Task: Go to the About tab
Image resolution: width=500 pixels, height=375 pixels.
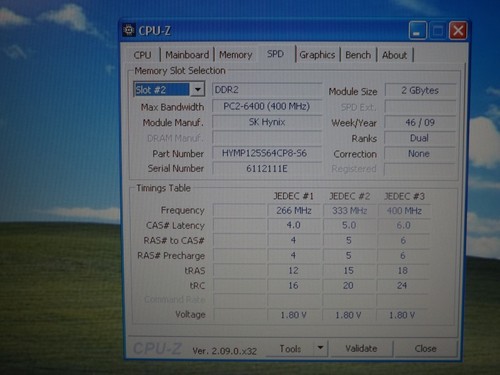Action: 395,55
